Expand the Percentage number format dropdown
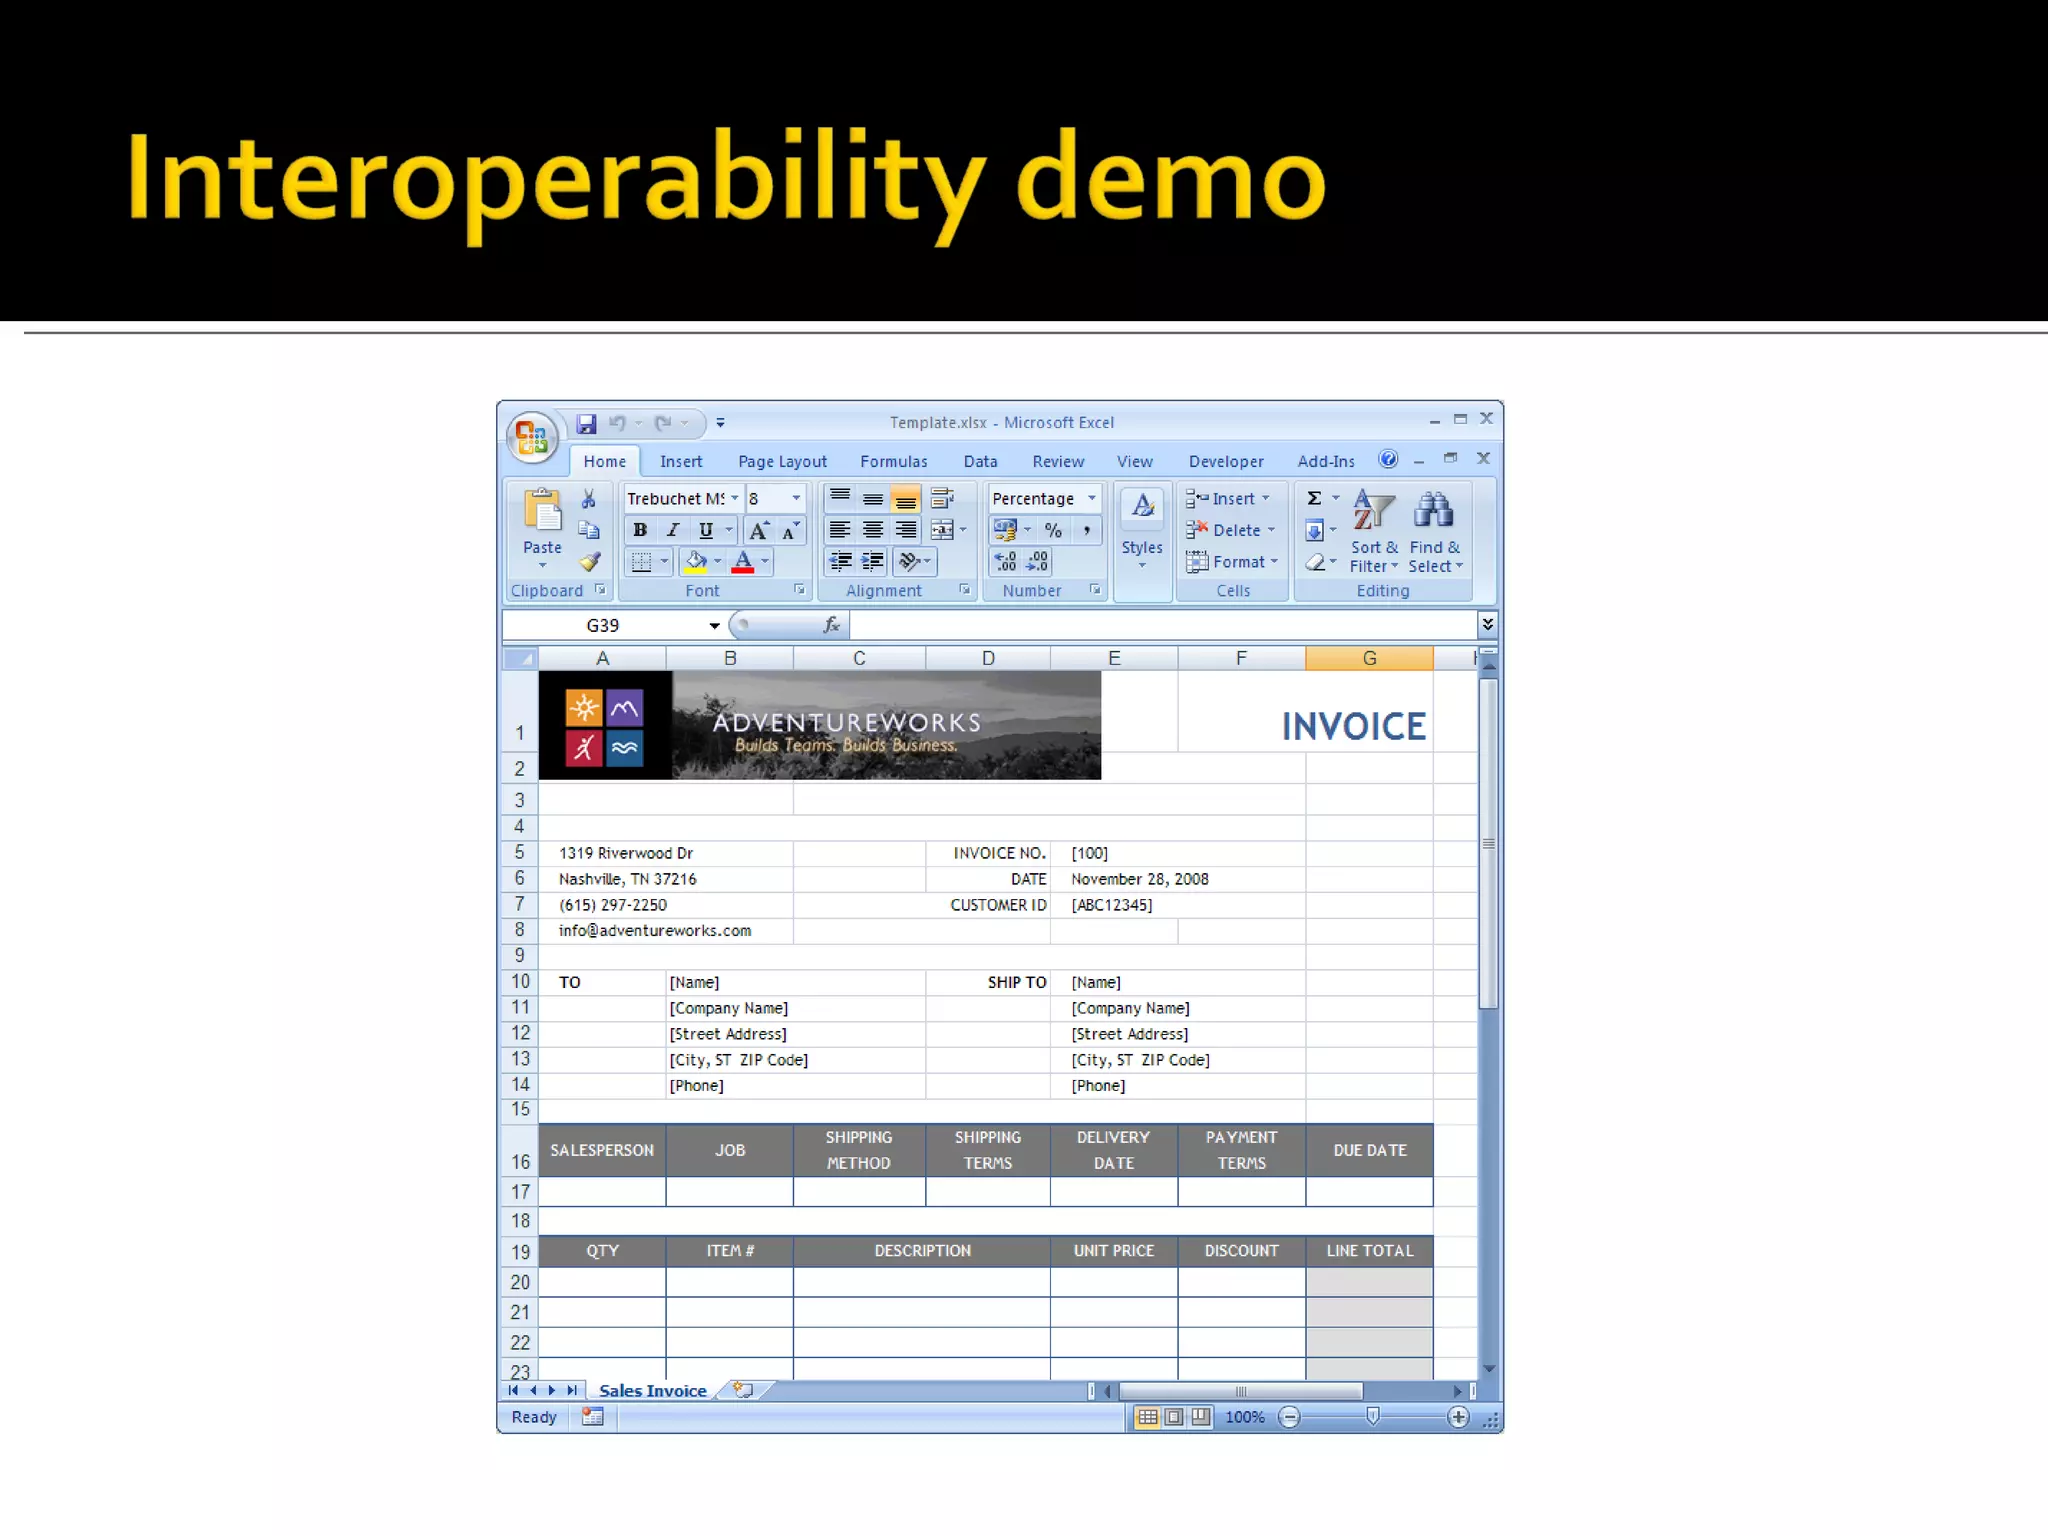Image resolution: width=2048 pixels, height=1536 pixels. [1091, 498]
